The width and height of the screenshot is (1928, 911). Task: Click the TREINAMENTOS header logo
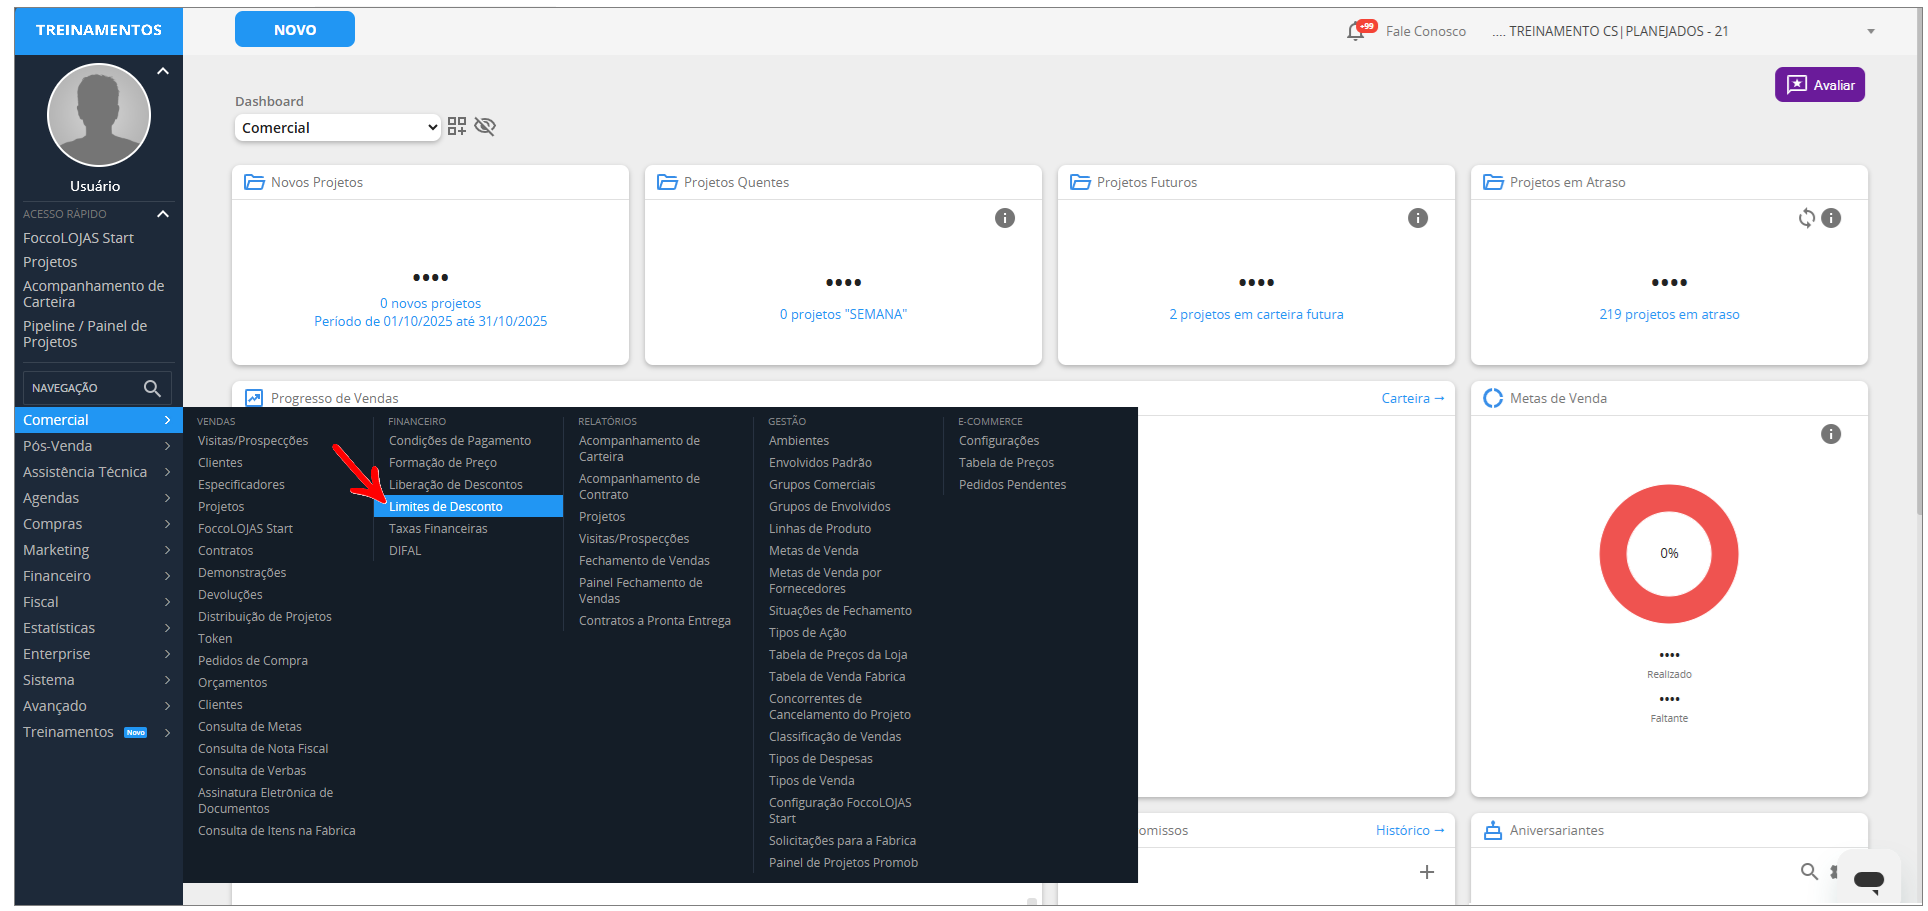point(99,30)
